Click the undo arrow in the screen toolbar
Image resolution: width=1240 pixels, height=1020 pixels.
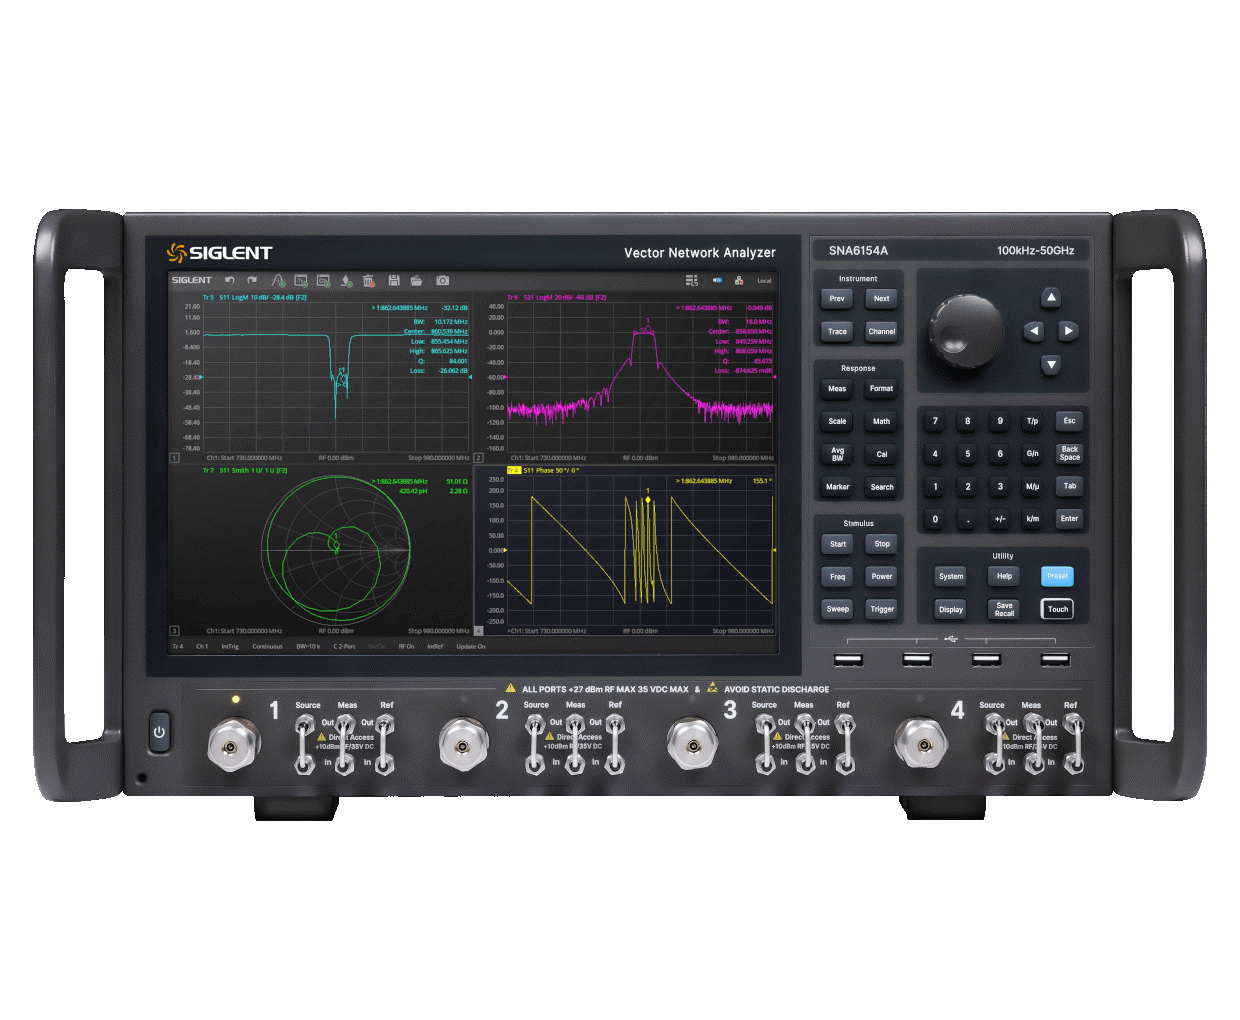pos(230,281)
